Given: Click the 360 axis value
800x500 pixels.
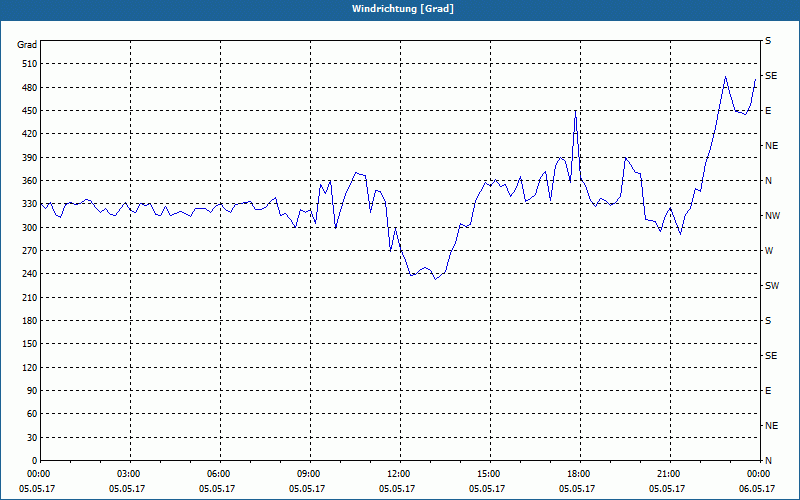Looking at the screenshot, I should (29, 181).
